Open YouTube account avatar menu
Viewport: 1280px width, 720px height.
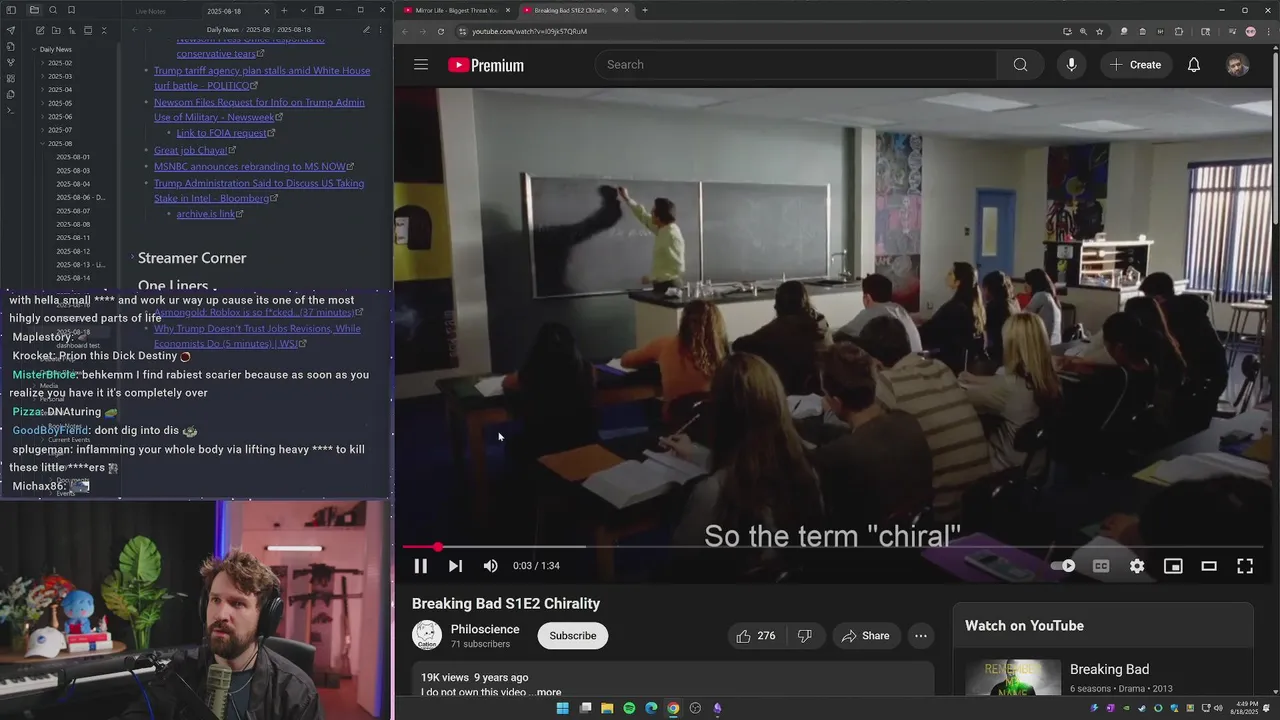(x=1238, y=65)
